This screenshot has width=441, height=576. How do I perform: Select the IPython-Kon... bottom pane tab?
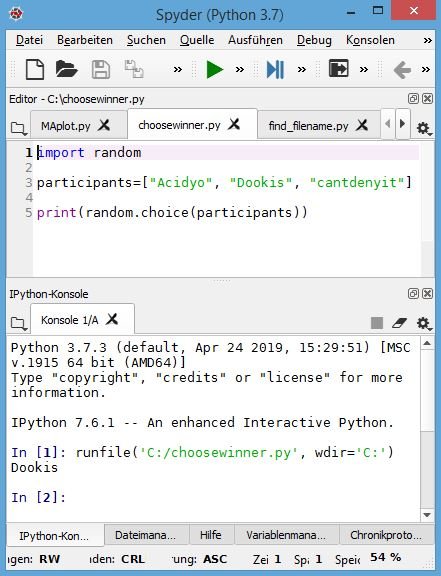[54, 536]
